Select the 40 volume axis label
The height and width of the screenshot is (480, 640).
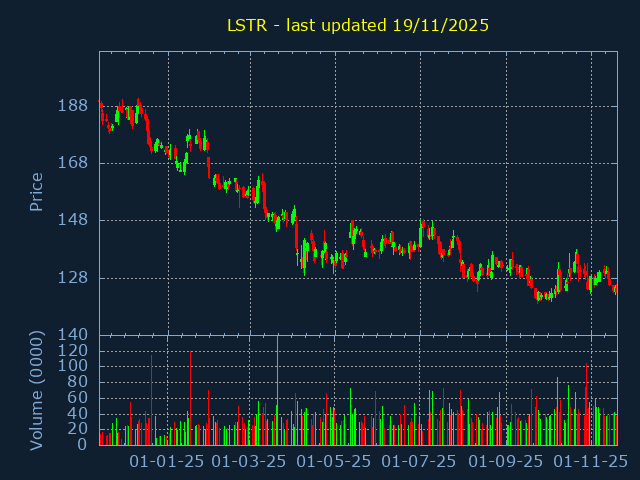[77, 413]
